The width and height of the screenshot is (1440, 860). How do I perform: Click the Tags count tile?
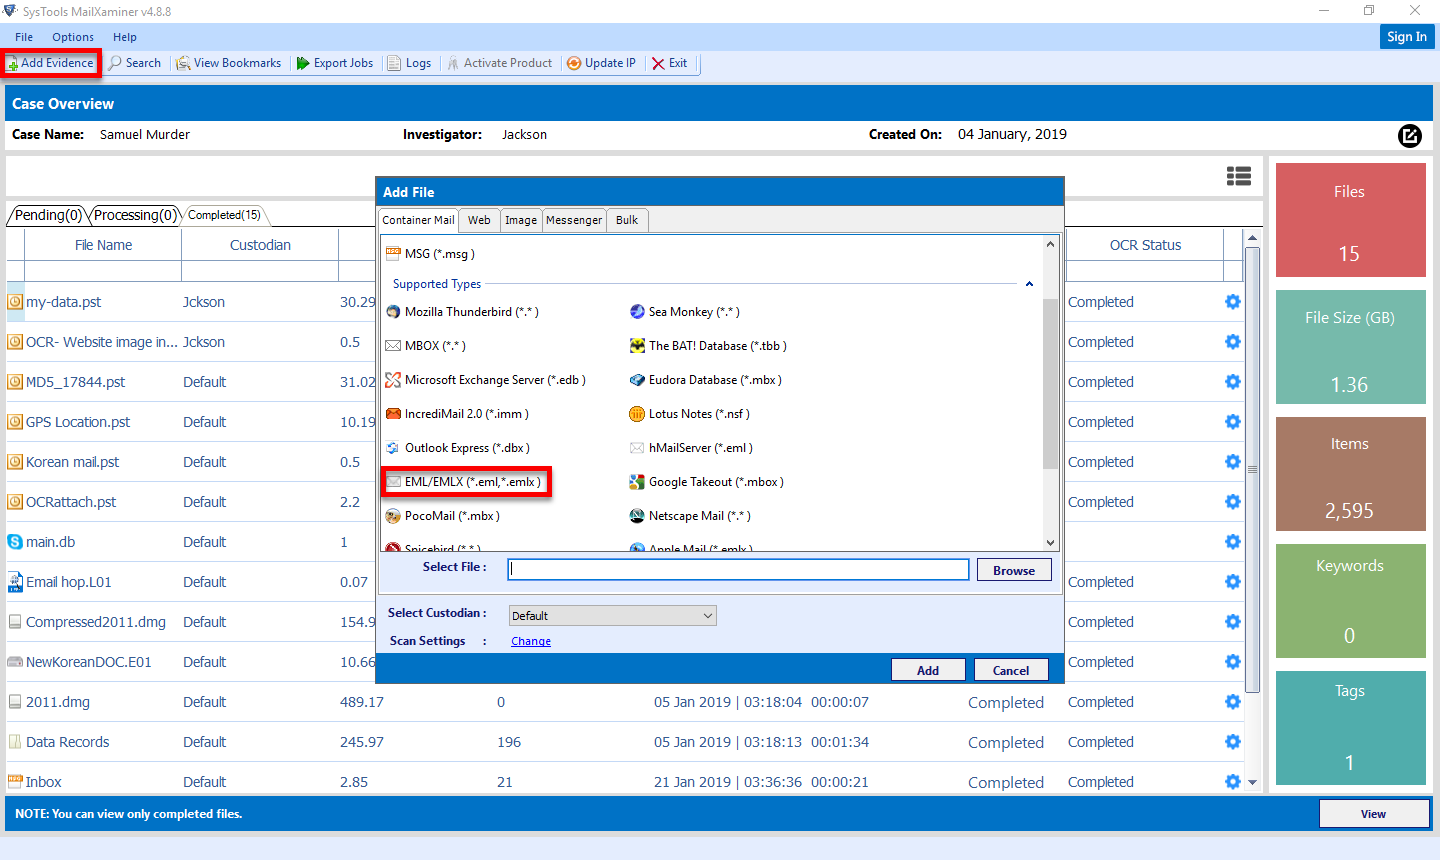1350,728
